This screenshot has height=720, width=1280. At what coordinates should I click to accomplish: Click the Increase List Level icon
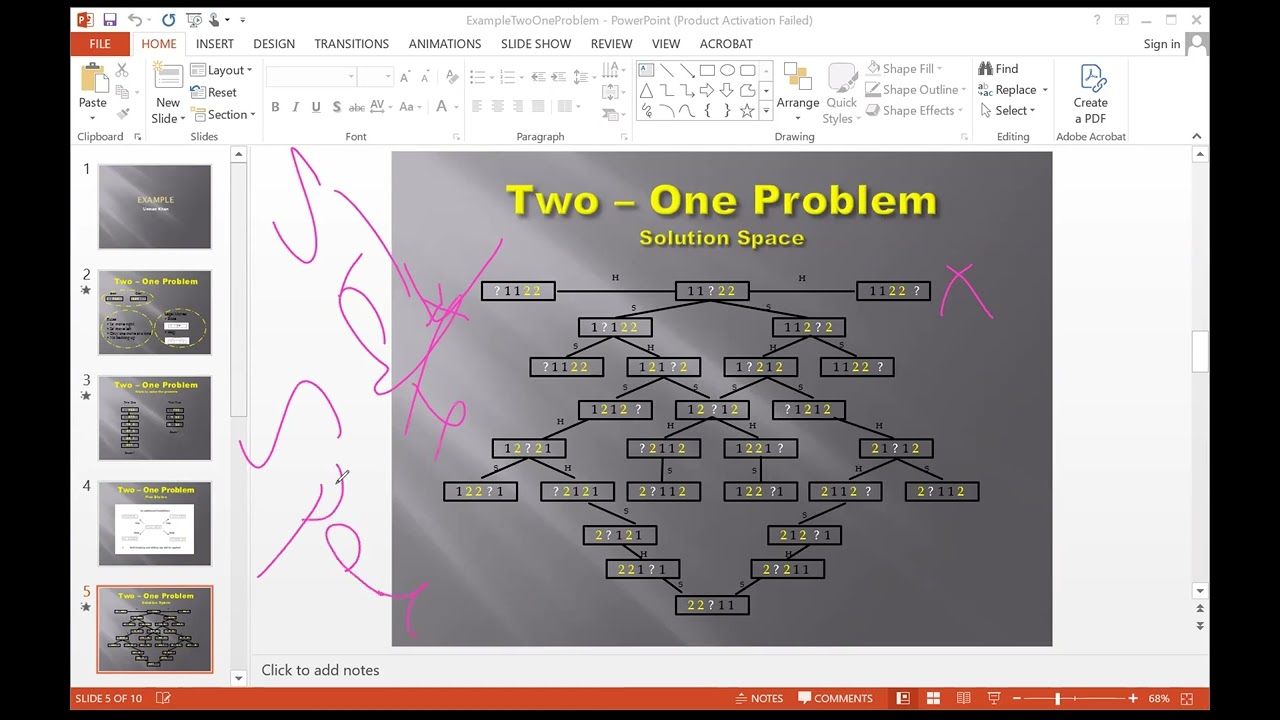(x=559, y=77)
